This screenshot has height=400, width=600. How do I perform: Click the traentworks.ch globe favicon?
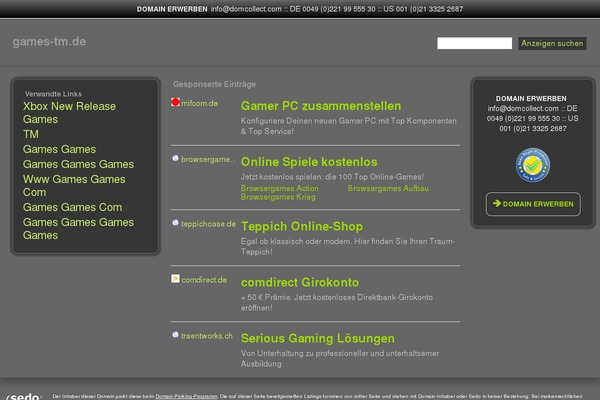pyautogui.click(x=175, y=335)
